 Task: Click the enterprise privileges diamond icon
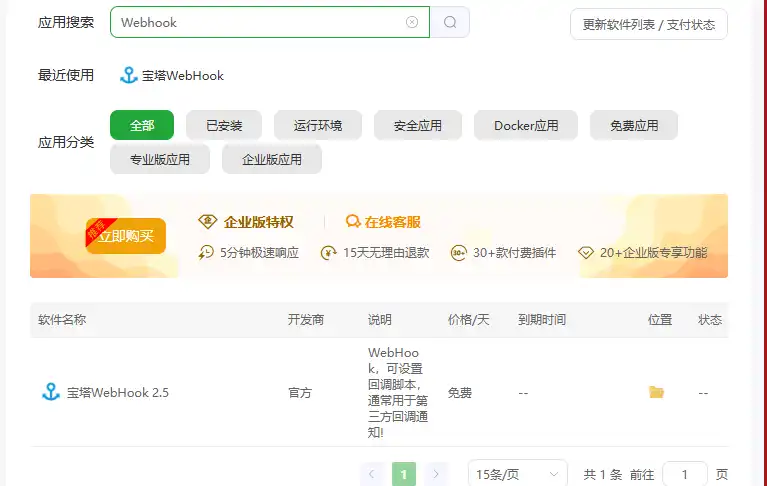coord(208,222)
